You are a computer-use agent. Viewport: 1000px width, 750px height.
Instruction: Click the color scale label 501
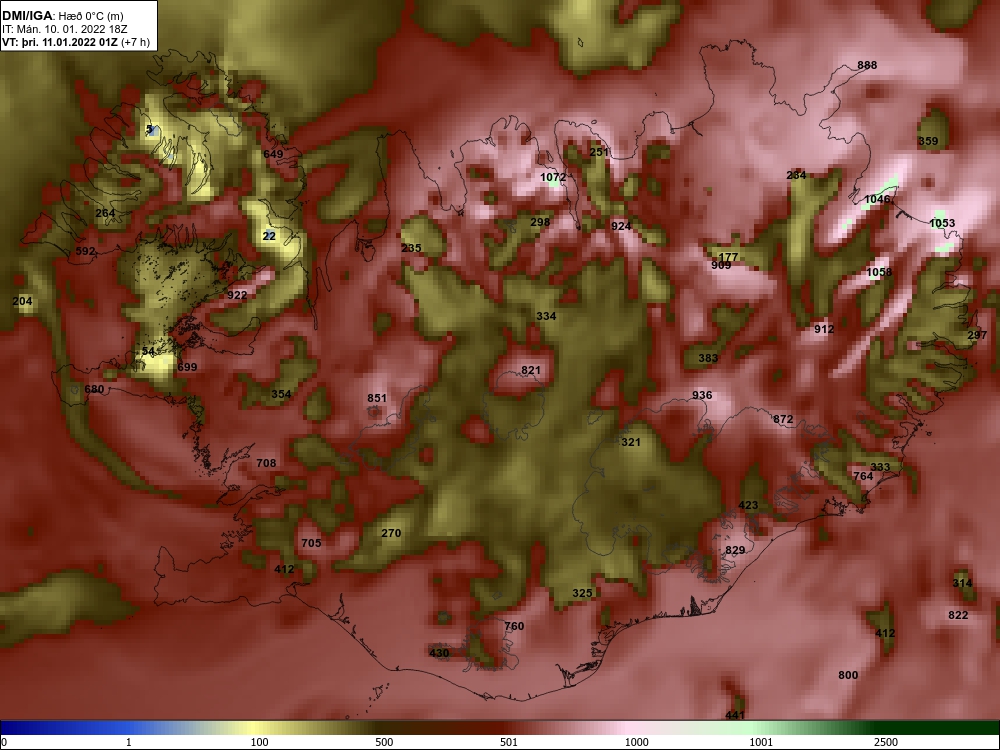[x=509, y=742]
